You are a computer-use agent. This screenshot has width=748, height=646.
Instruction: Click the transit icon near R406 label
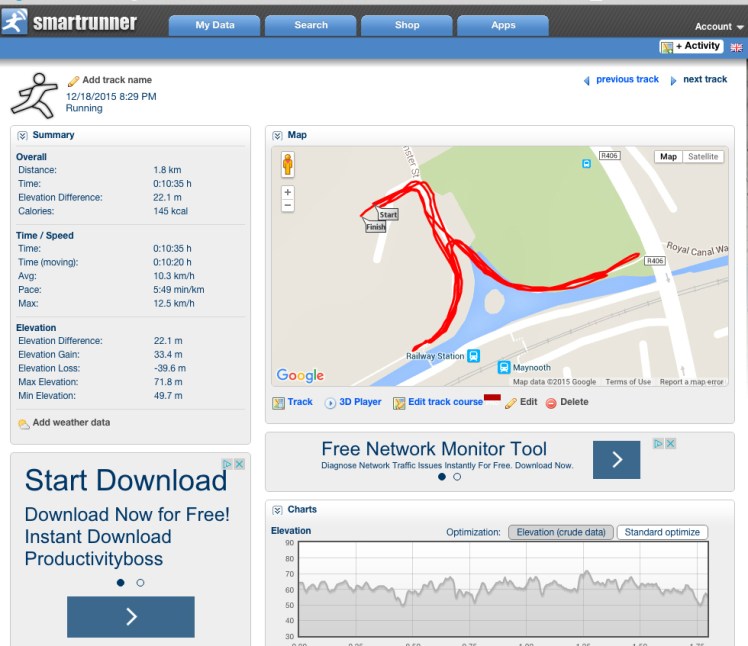[586, 164]
